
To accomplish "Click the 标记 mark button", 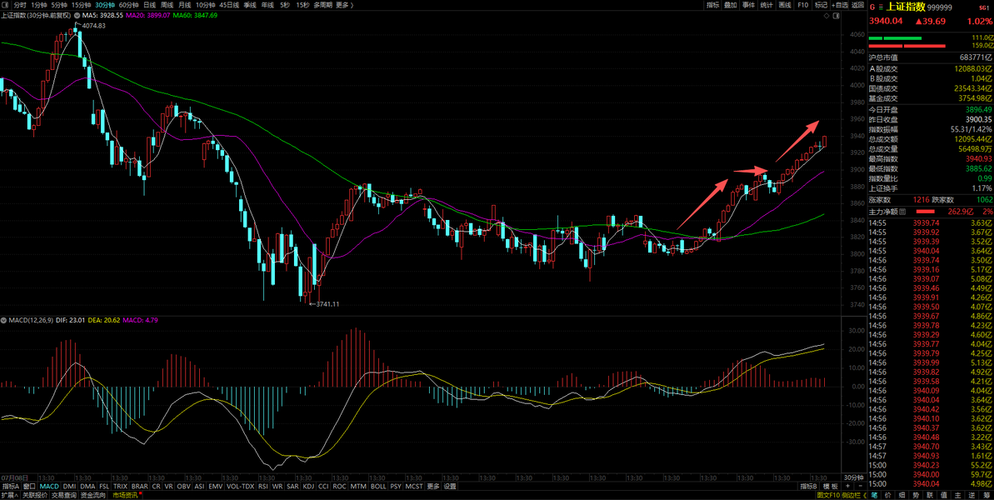I will 821,4.
